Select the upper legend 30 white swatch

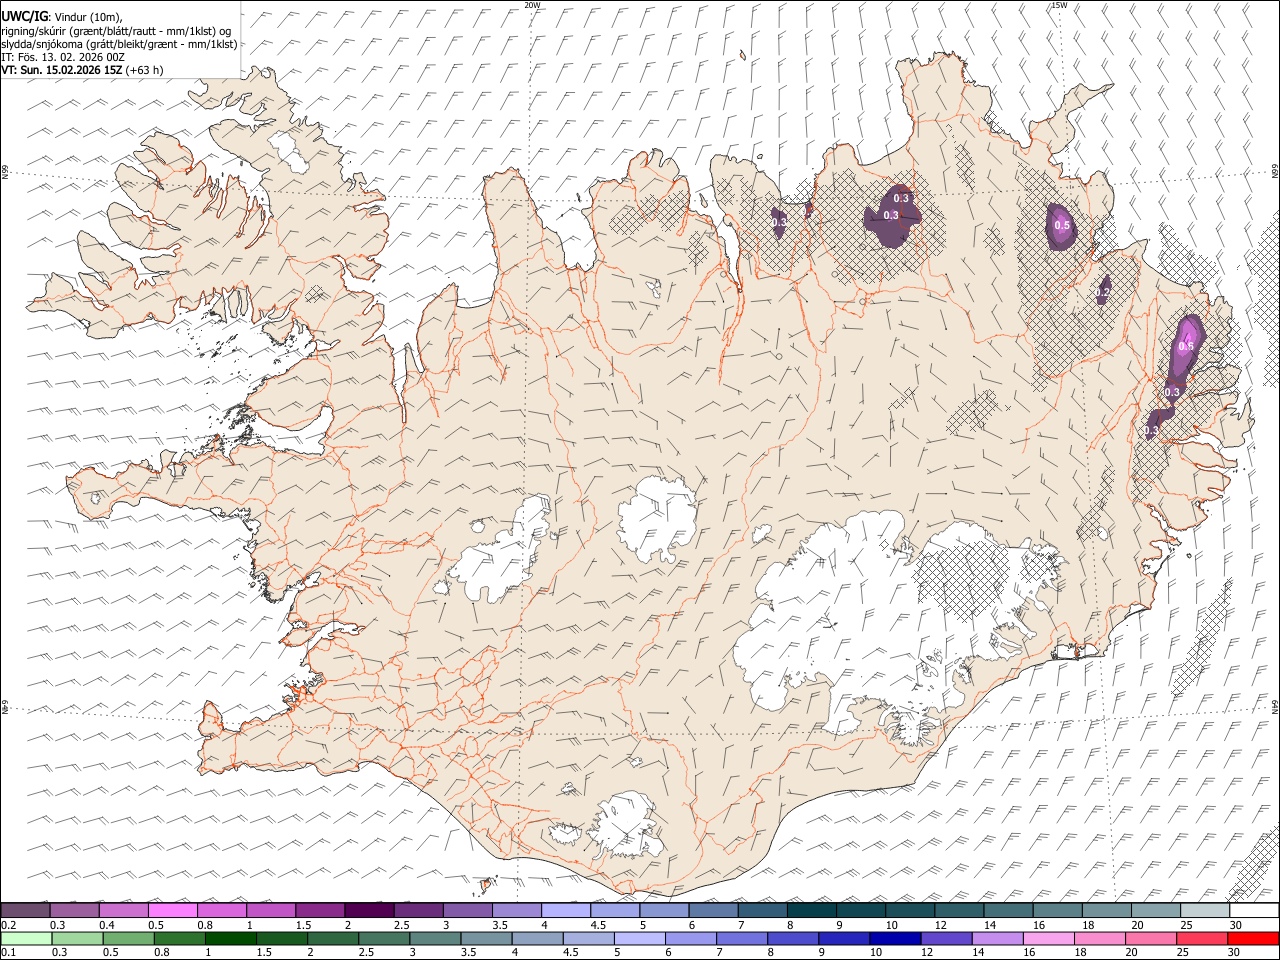click(1254, 910)
